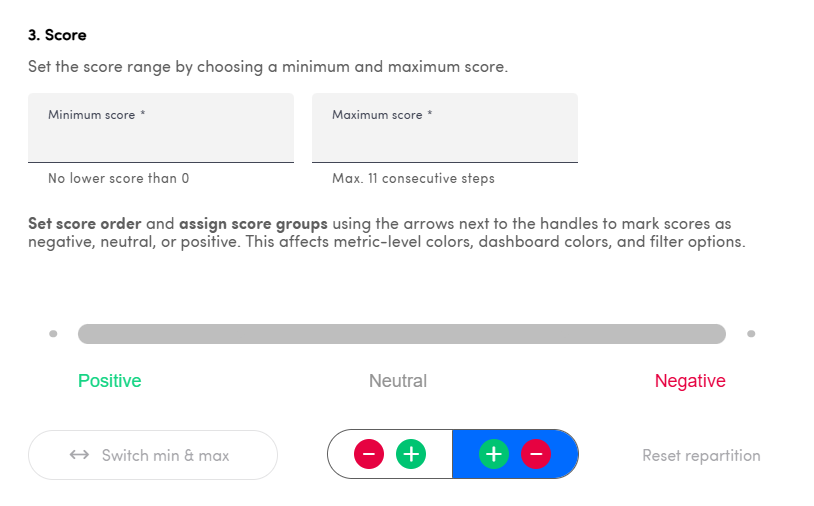Click the 'No lower score than 0' hint
The image size is (814, 506).
pos(118,179)
